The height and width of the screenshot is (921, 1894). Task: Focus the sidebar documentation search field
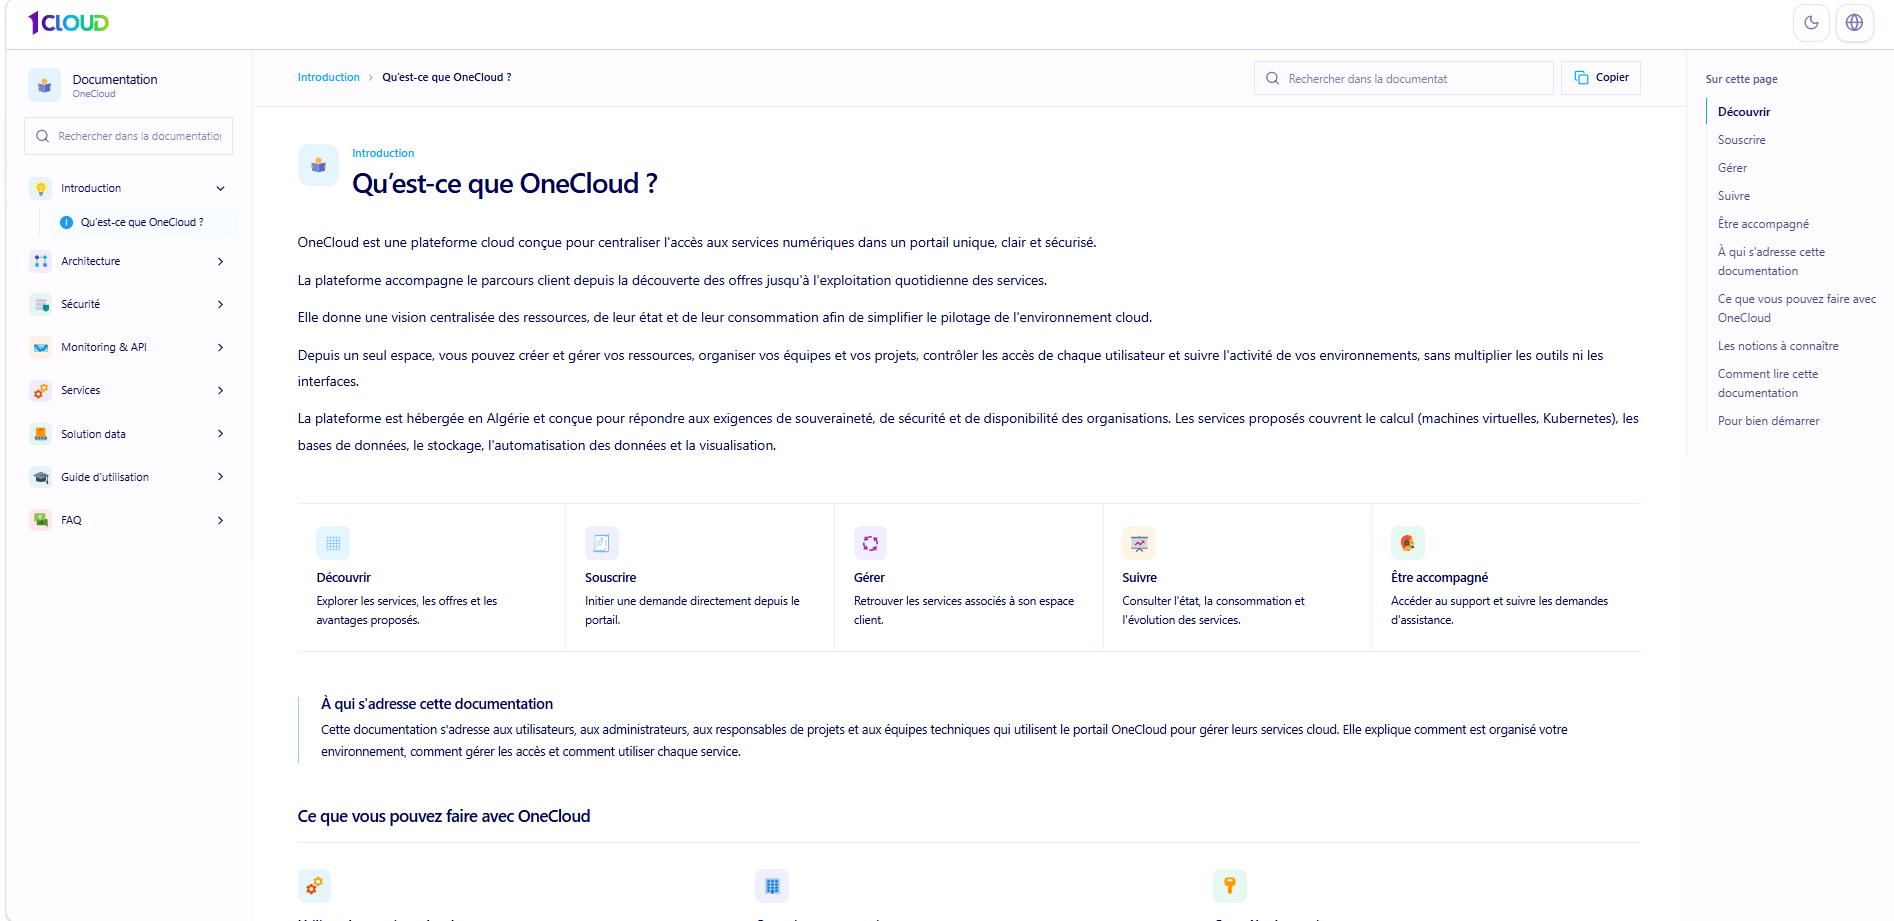(x=128, y=136)
